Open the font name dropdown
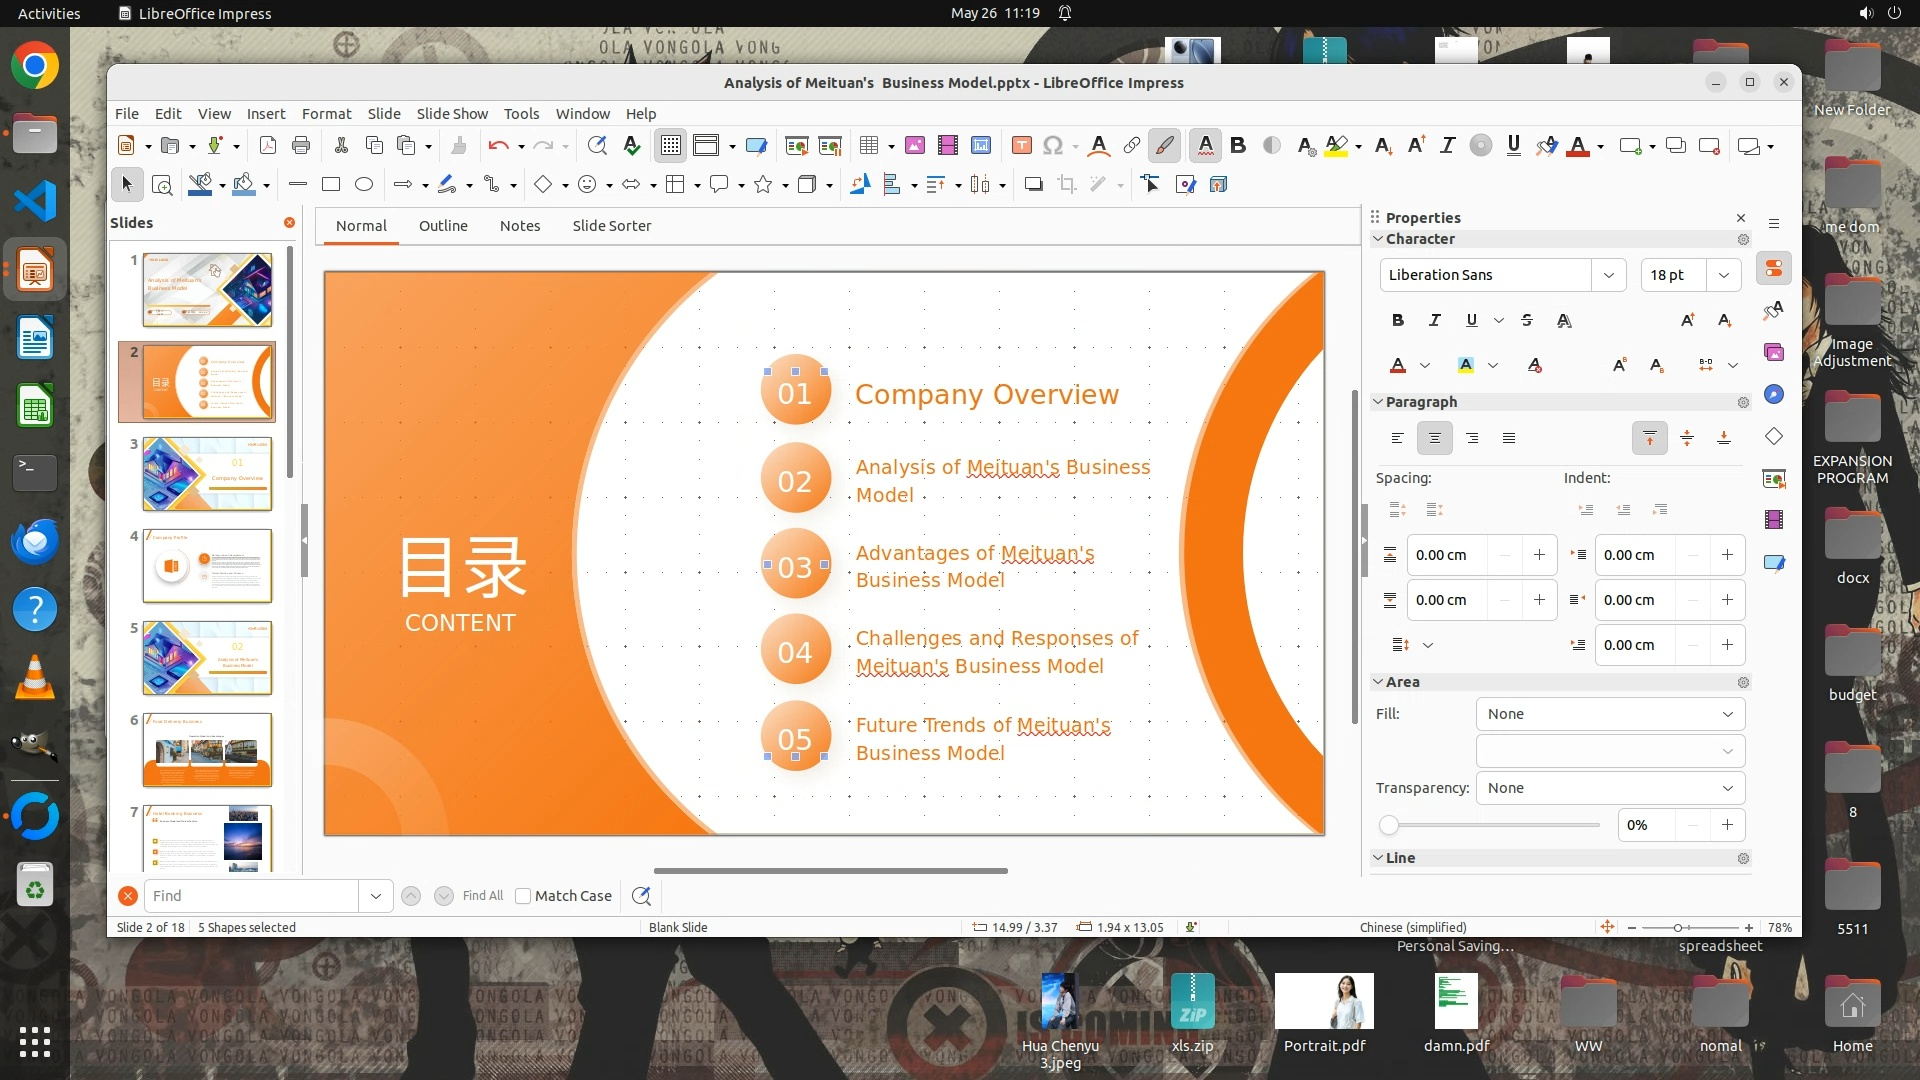 click(1608, 275)
